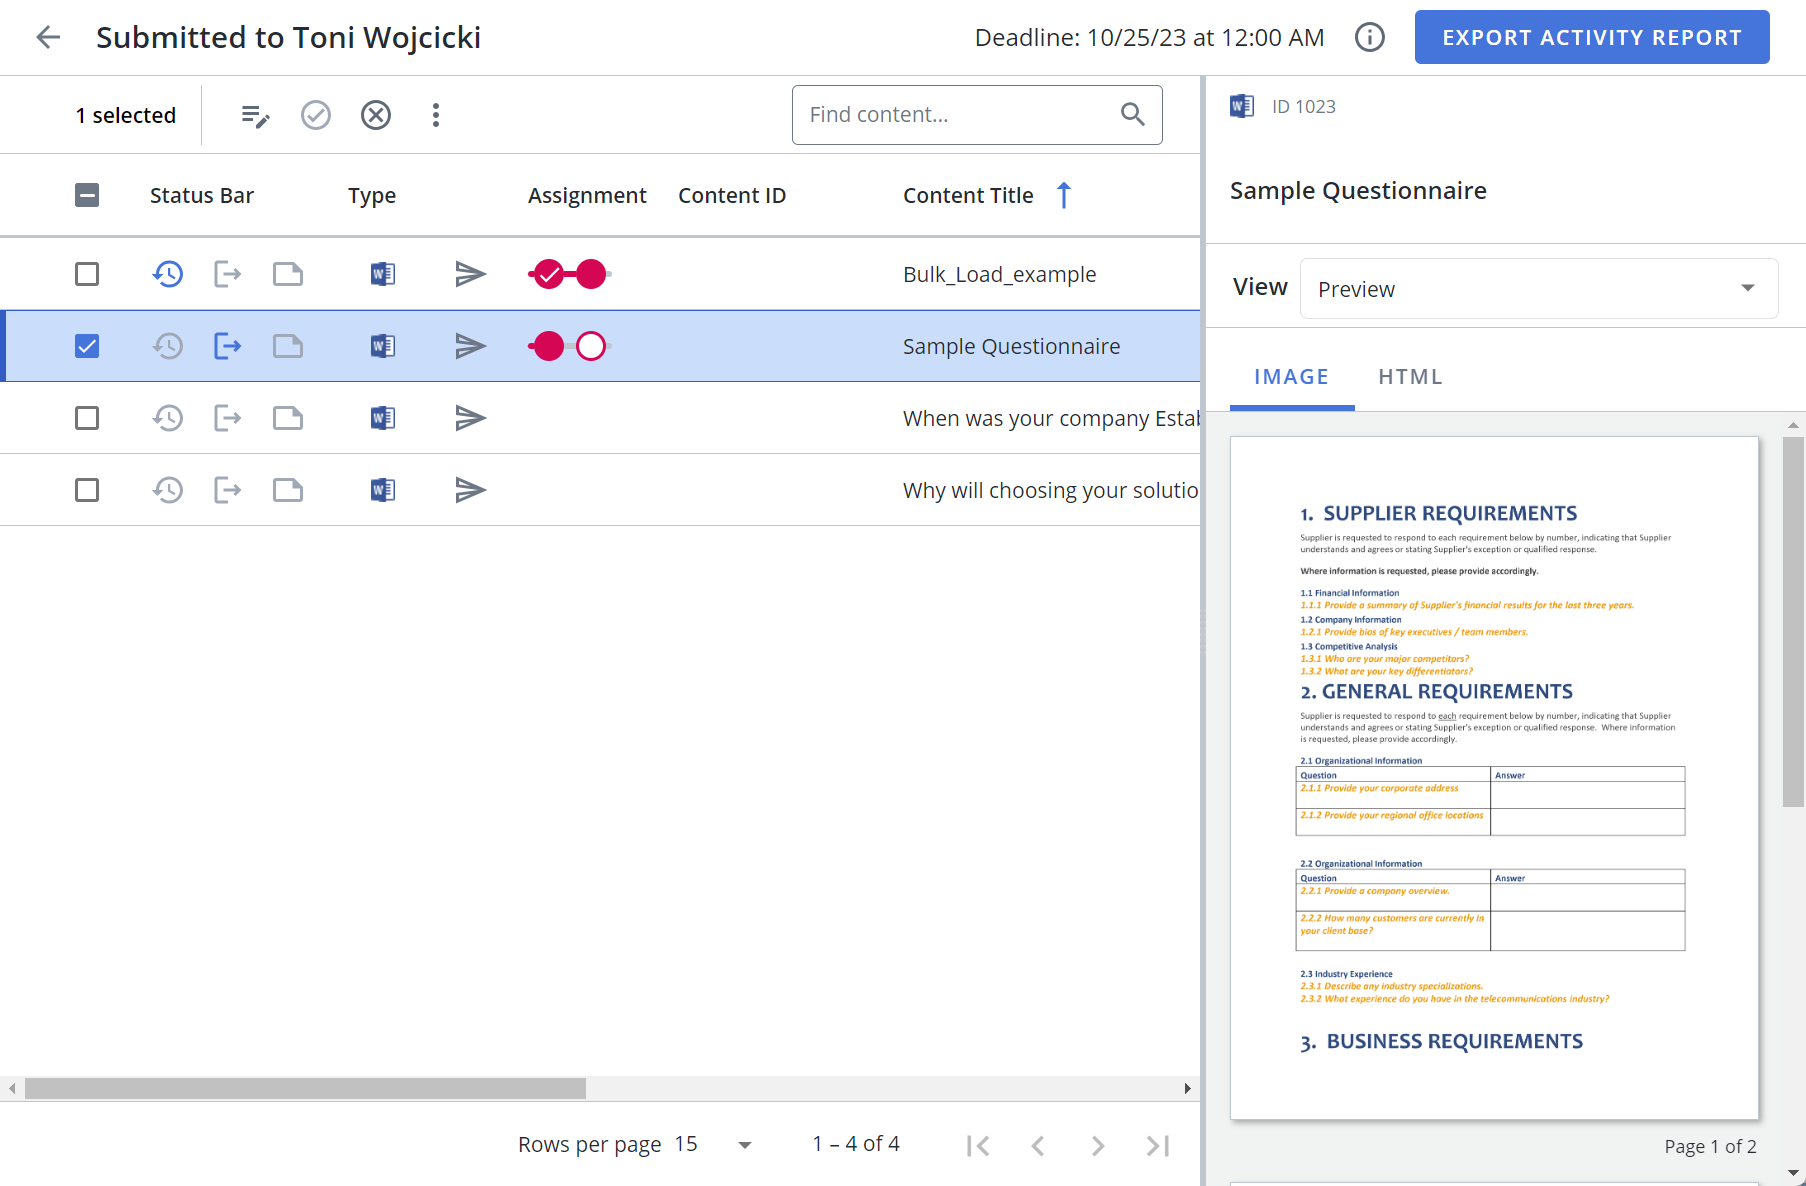Click the Find content search field
Image resolution: width=1806 pixels, height=1186 pixels.
960,115
